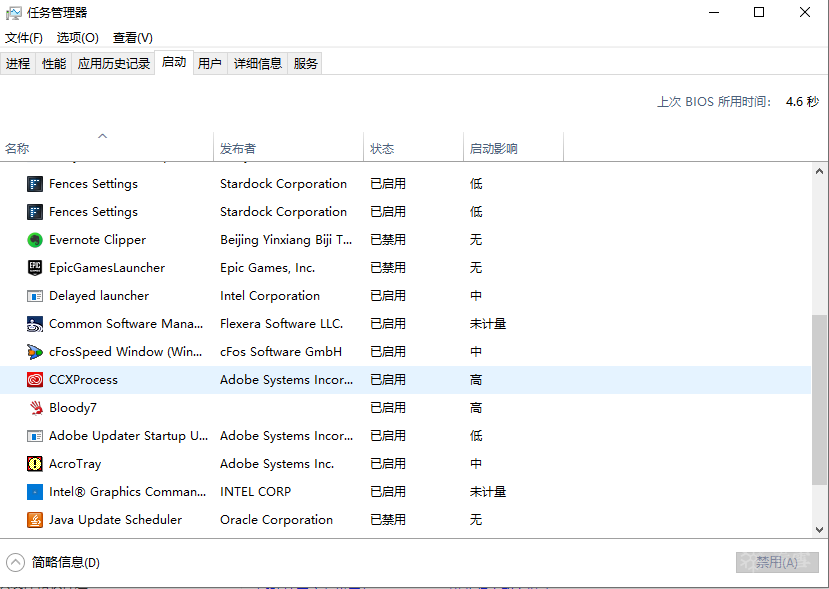Click the 简略信息(D) label
Viewport: 829px width, 589px height.
pyautogui.click(x=66, y=563)
